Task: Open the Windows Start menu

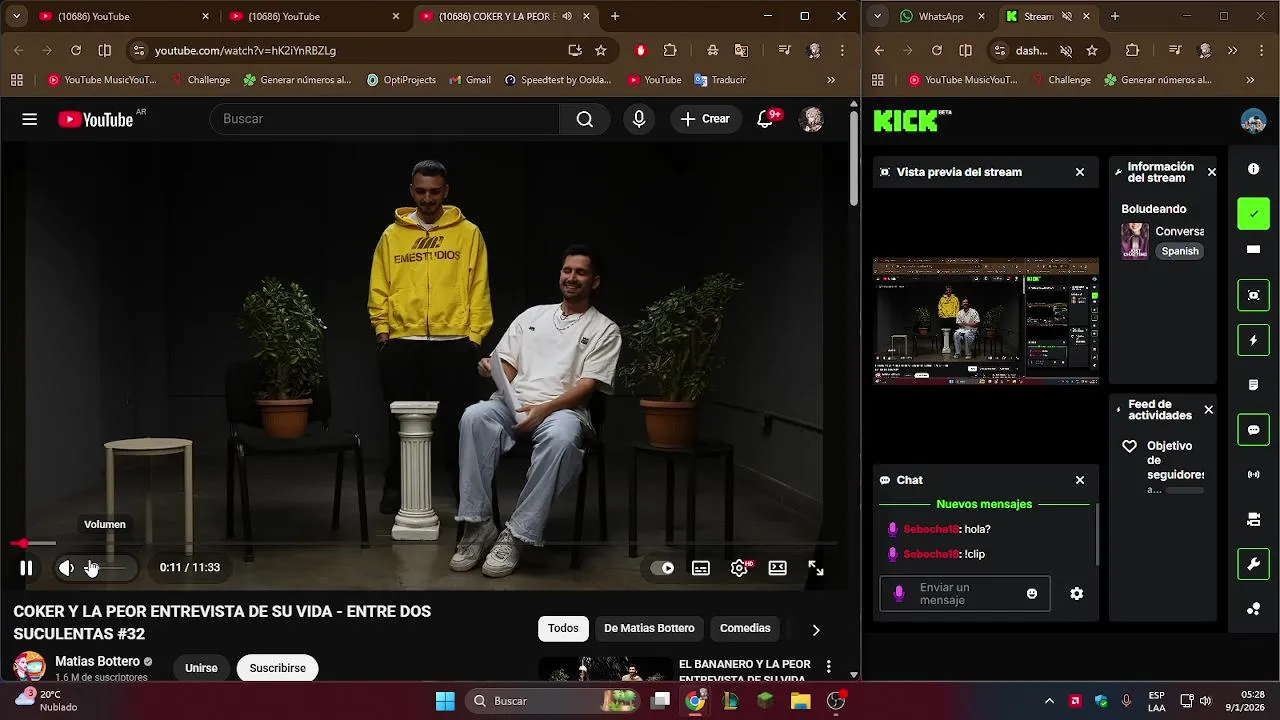Action: [x=446, y=701]
